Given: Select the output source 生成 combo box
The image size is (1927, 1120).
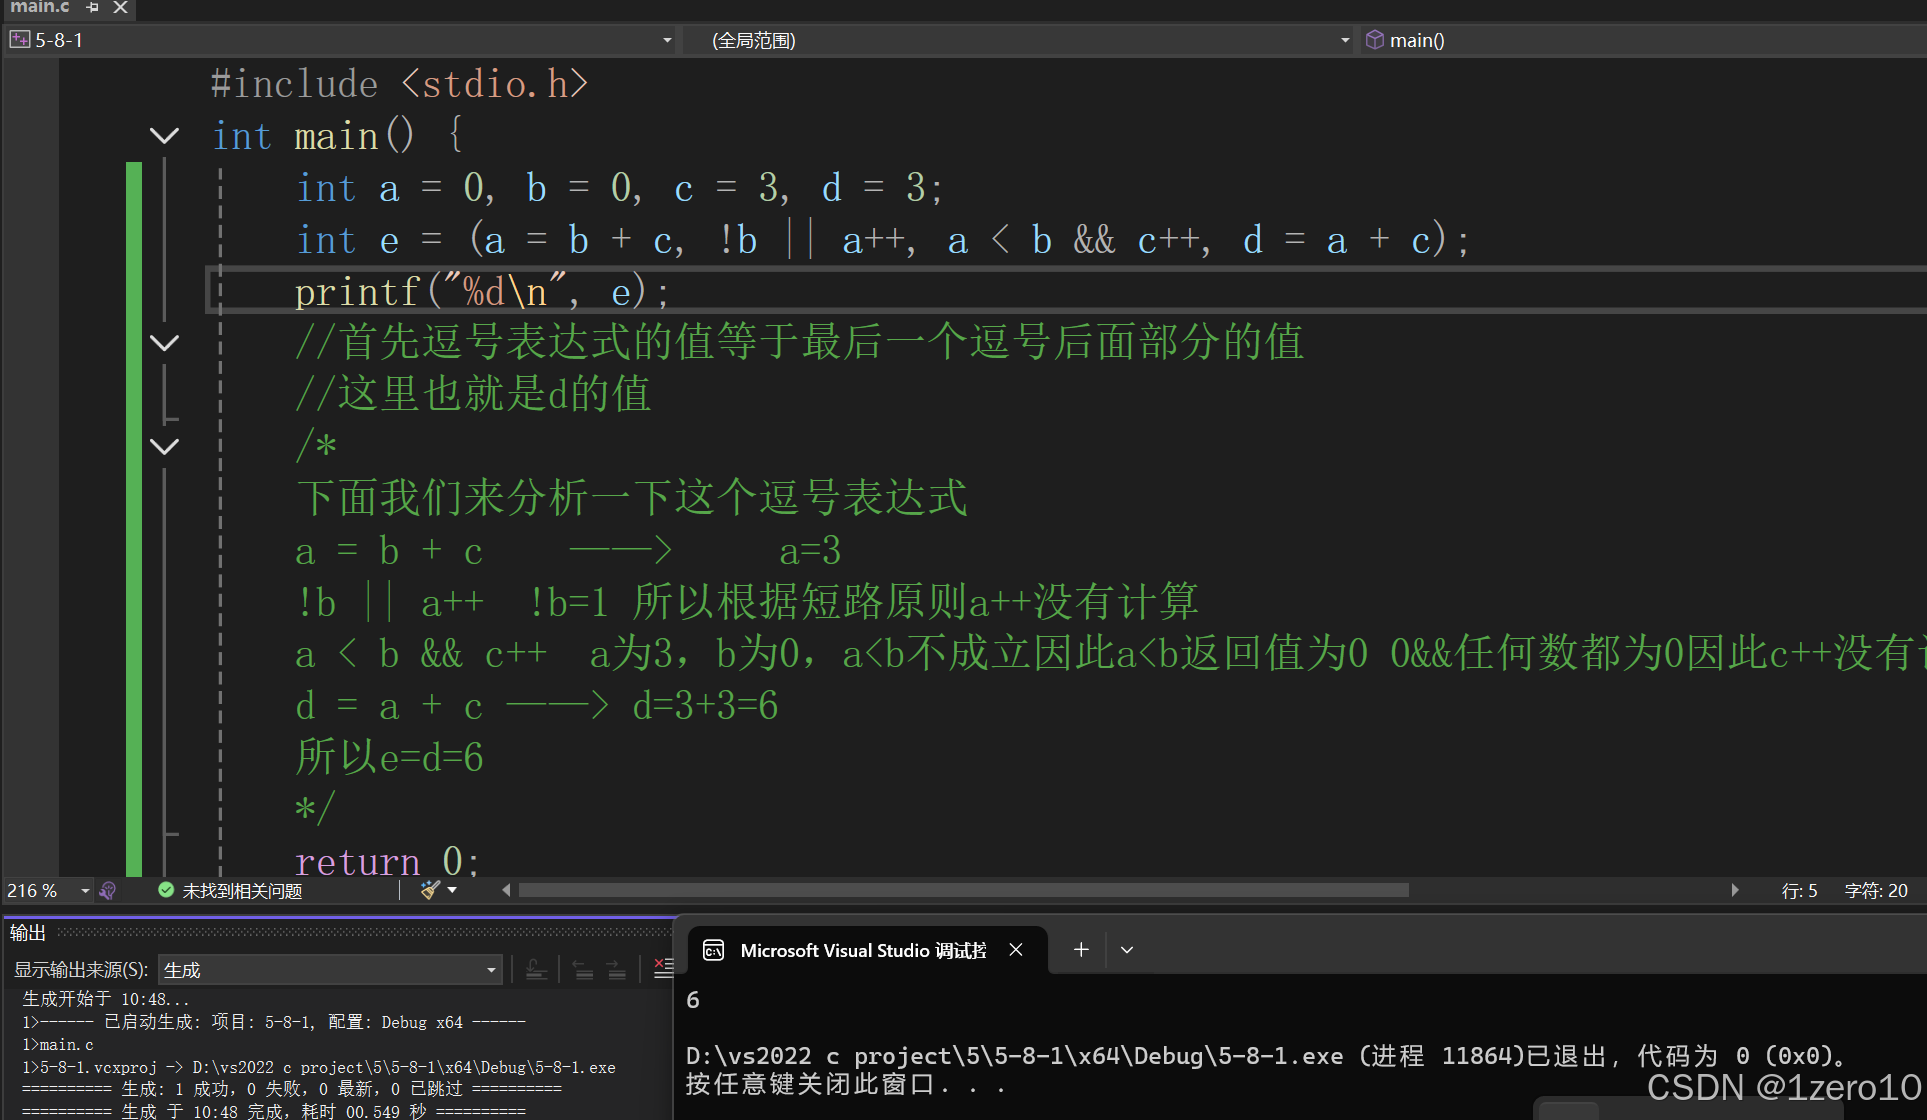Looking at the screenshot, I should 330,970.
